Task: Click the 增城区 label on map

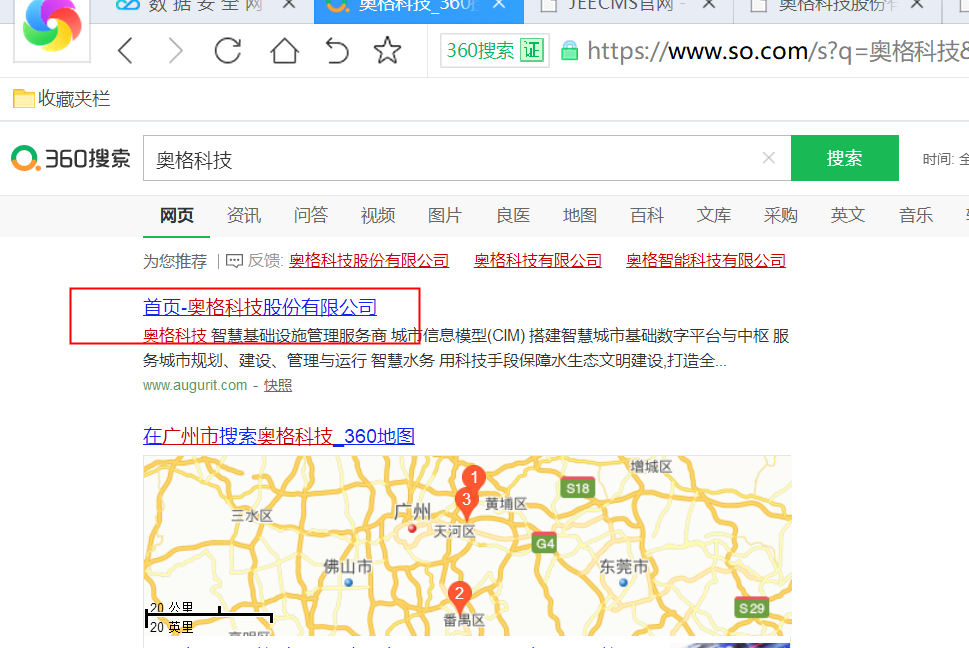Action: click(651, 466)
